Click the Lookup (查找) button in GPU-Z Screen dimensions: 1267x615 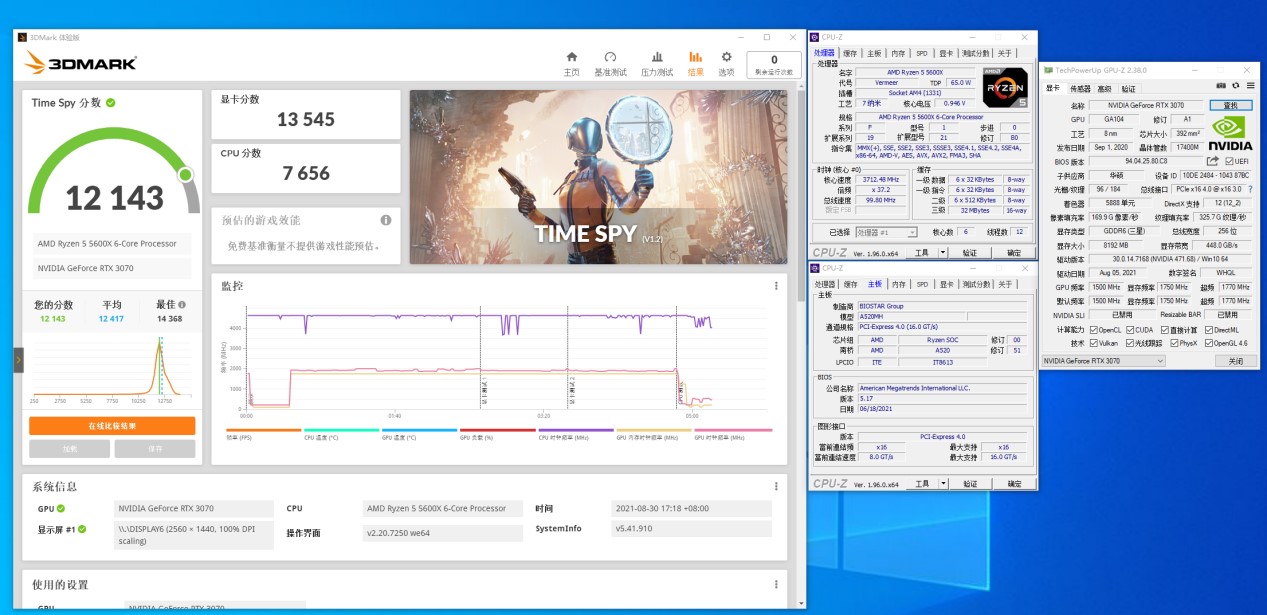coord(1230,105)
